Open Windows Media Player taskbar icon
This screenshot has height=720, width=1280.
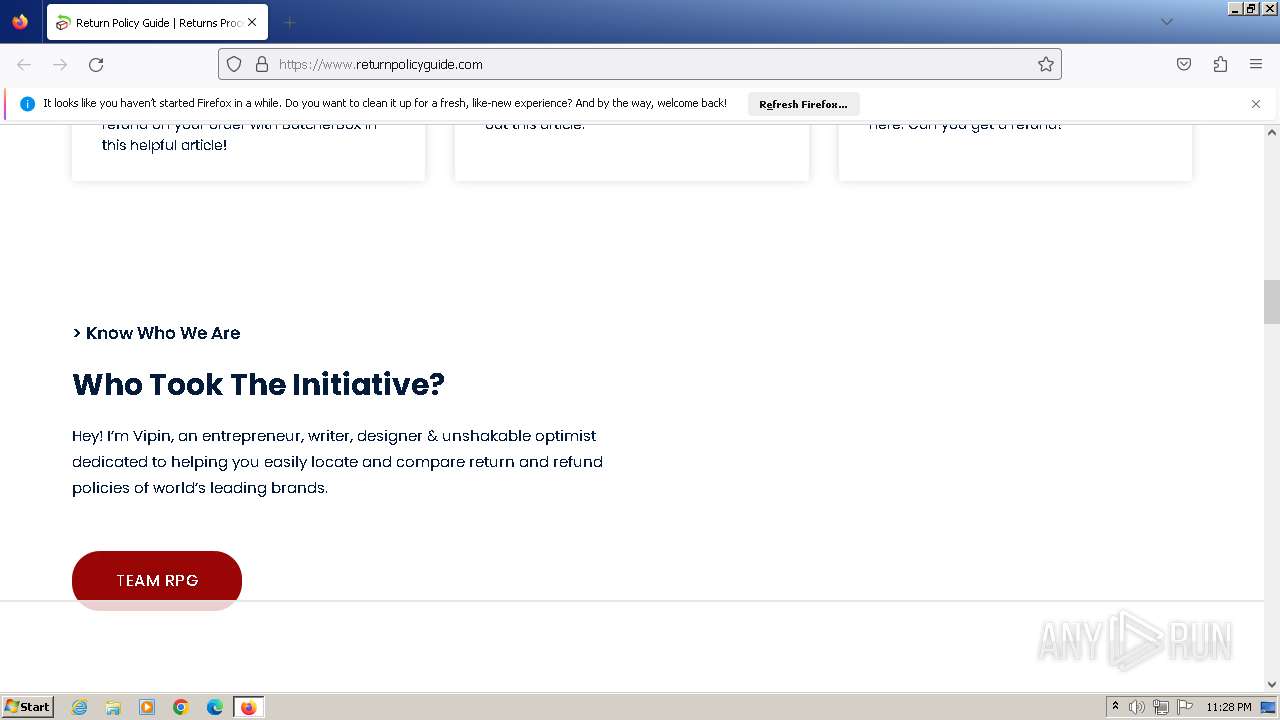(147, 707)
